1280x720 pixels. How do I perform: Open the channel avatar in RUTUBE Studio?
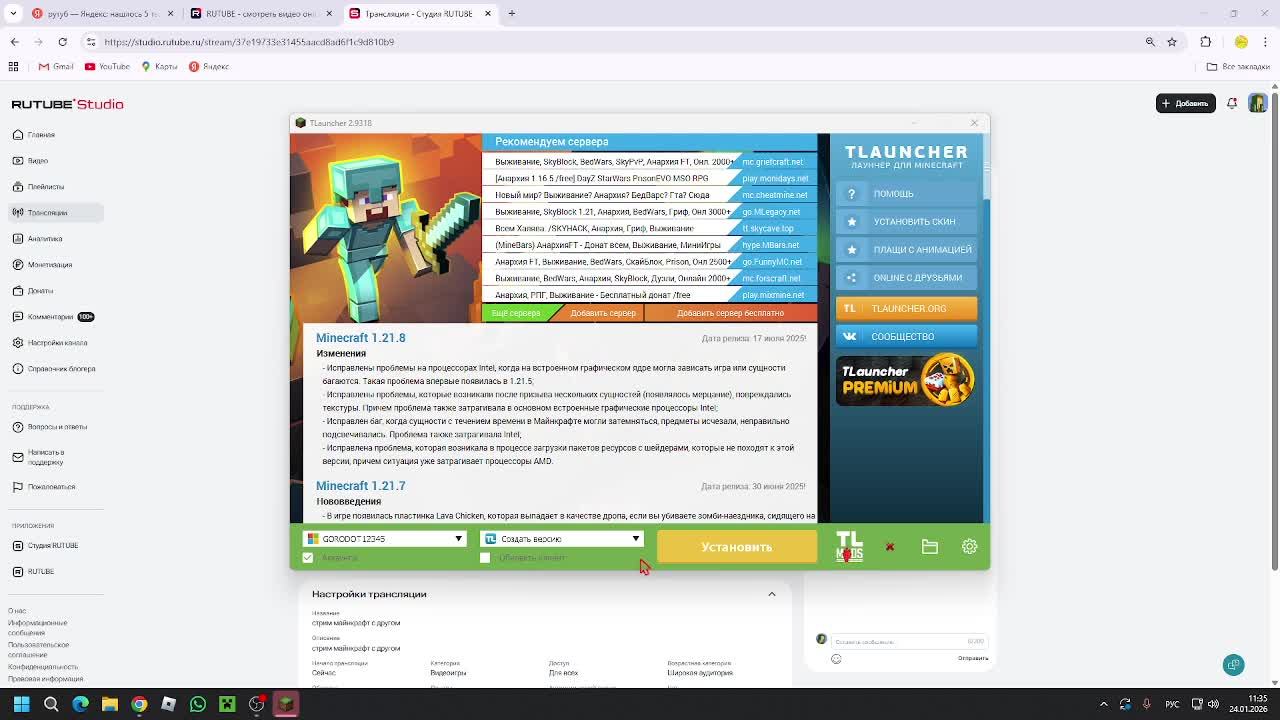(x=1257, y=103)
